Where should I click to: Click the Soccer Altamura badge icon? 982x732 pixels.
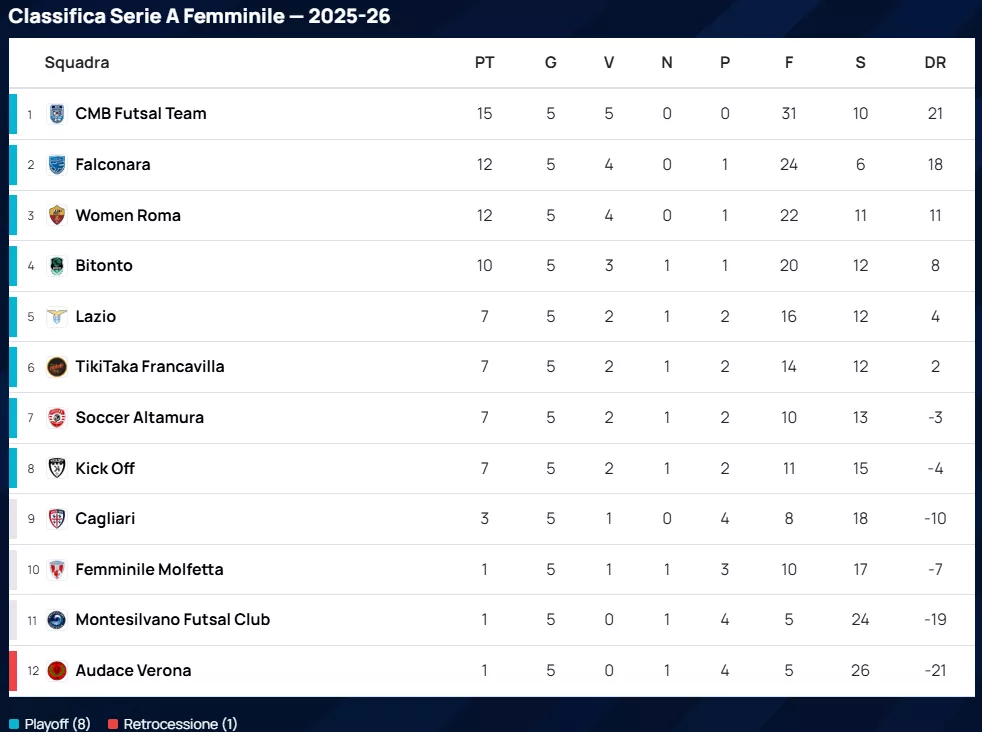pyautogui.click(x=57, y=417)
